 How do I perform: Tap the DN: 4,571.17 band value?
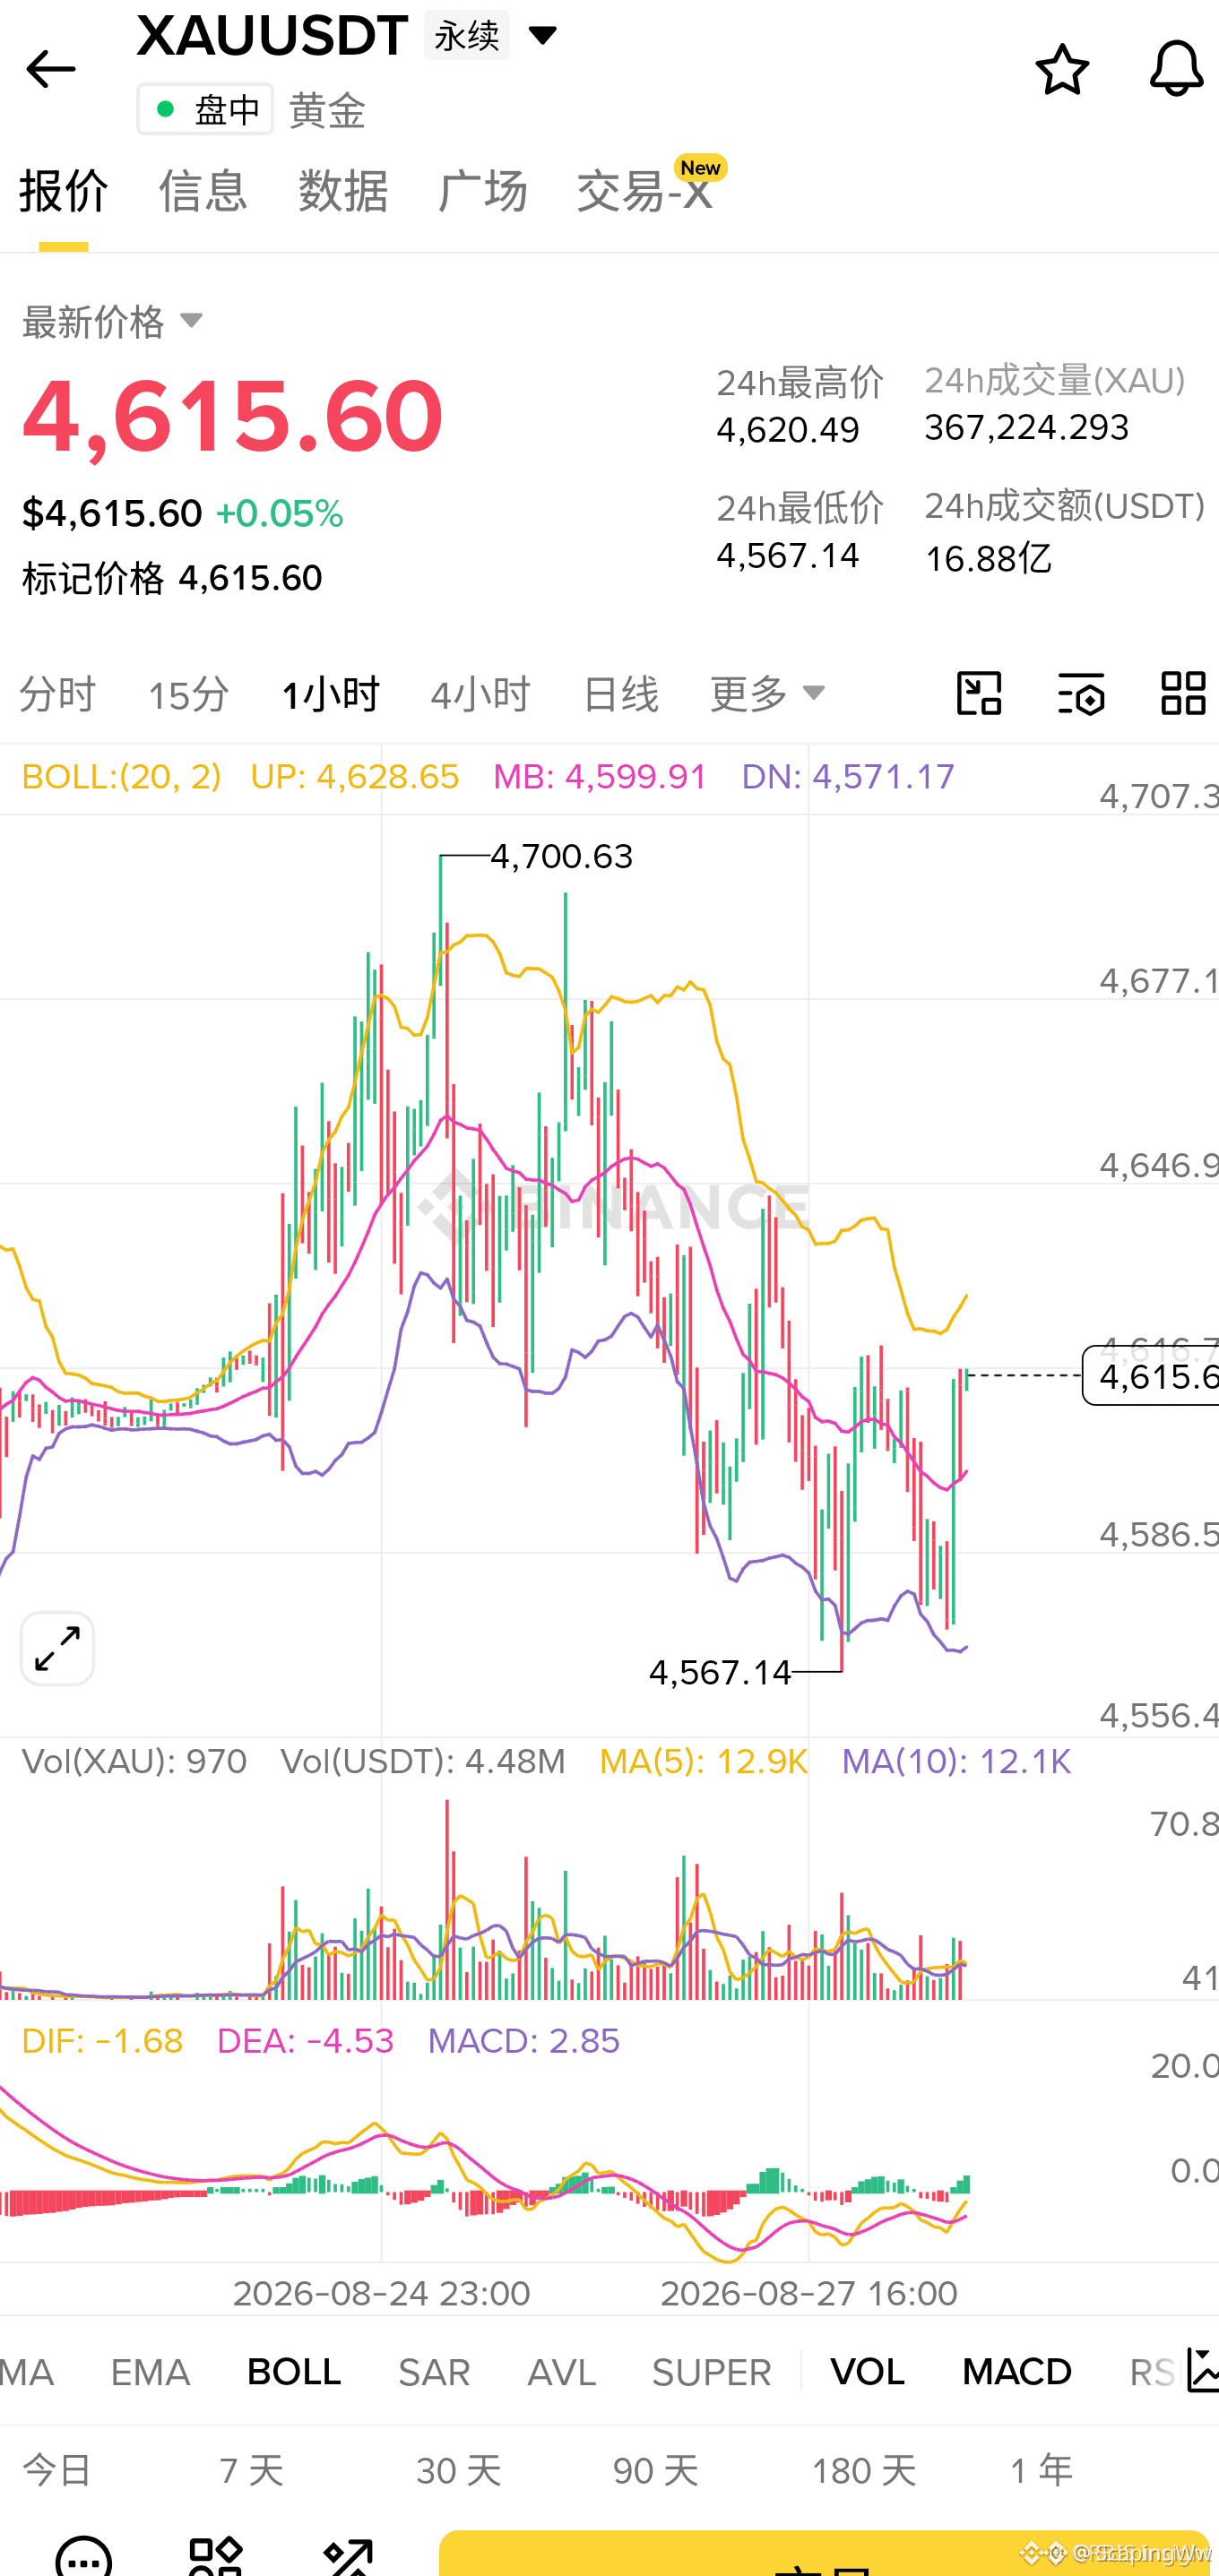[x=848, y=777]
